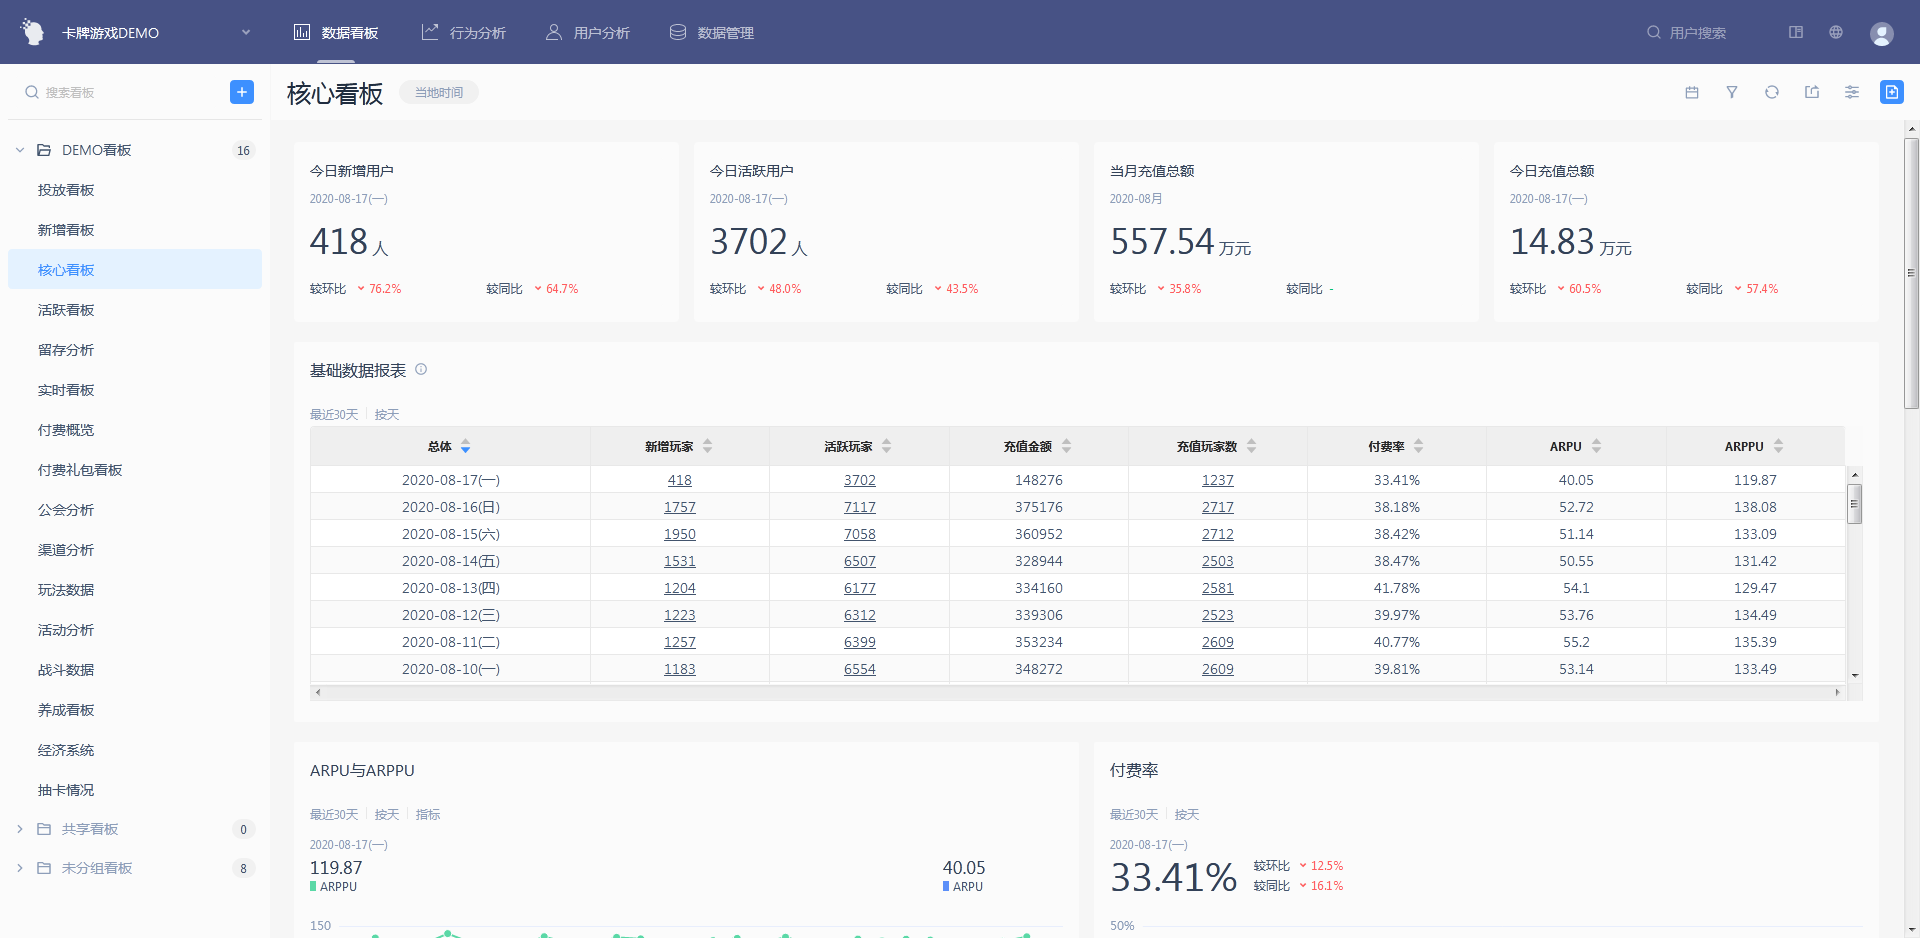Screen dimensions: 1920x938
Task: Refresh the dashboard data
Action: (1772, 92)
